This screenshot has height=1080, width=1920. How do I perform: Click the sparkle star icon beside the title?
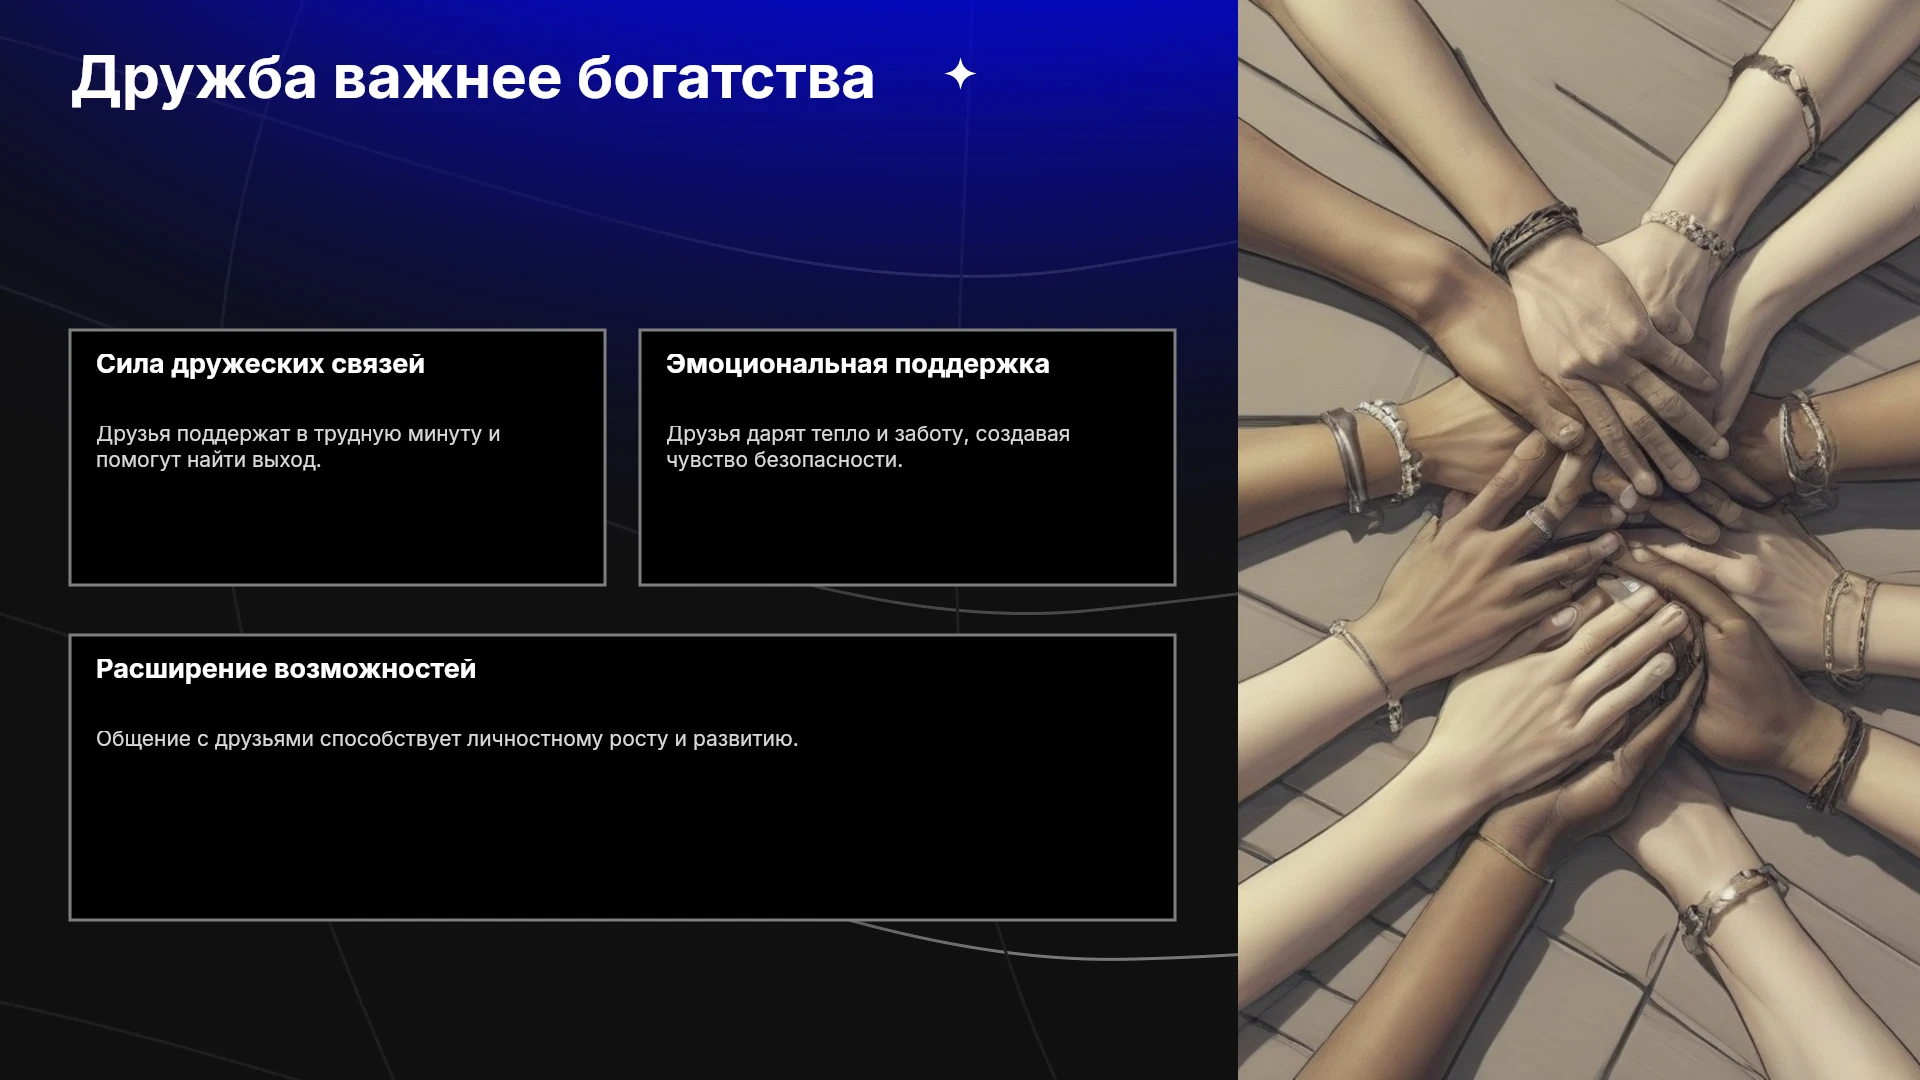960,74
